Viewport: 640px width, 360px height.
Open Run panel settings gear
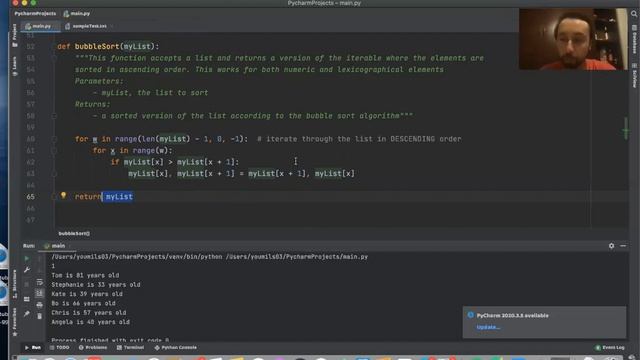(611, 246)
